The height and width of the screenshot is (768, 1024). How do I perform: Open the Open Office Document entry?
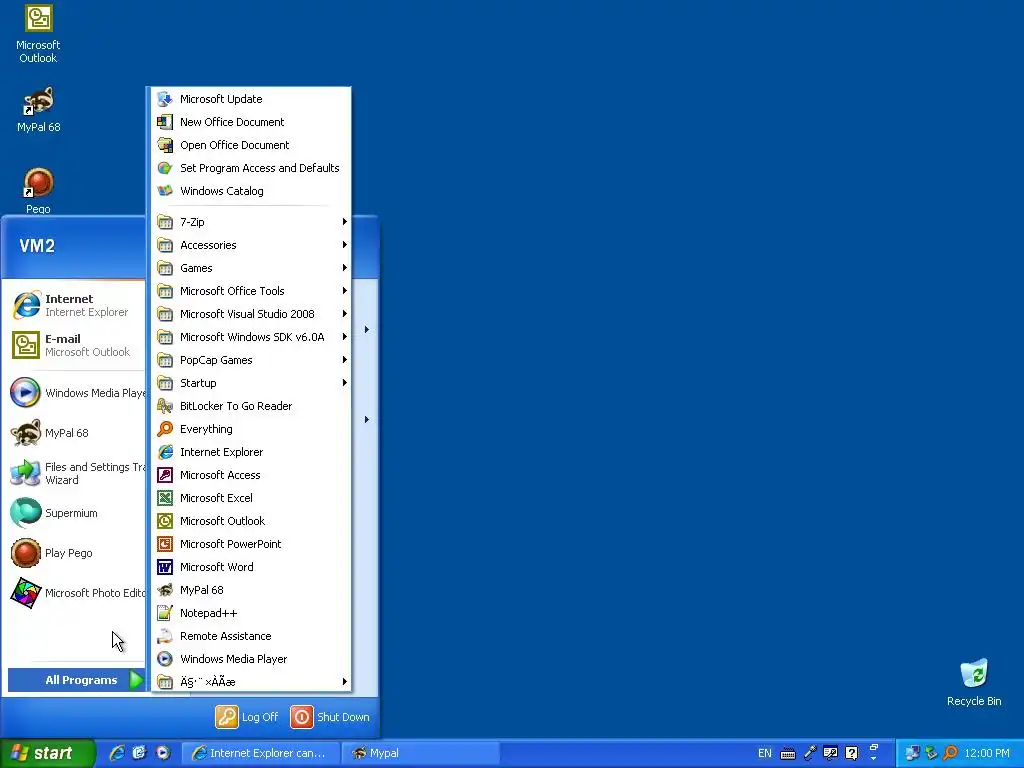249,145
